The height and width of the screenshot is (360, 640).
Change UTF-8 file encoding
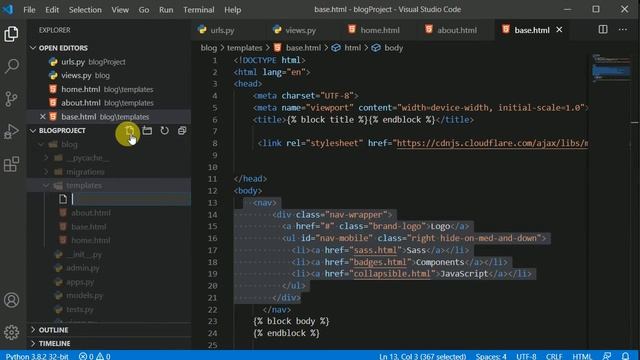[x=527, y=356]
